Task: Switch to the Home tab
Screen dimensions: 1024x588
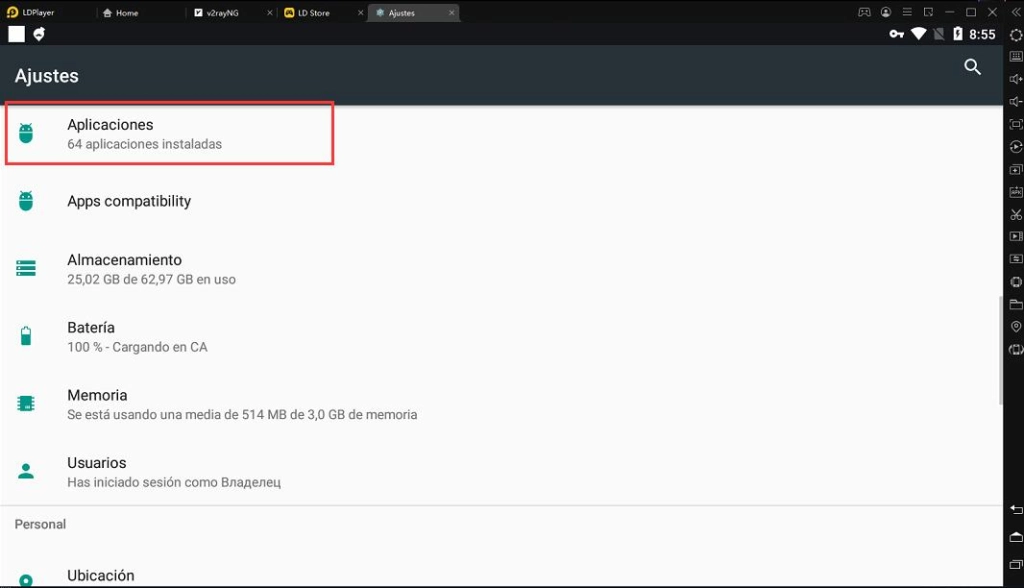Action: pyautogui.click(x=121, y=12)
